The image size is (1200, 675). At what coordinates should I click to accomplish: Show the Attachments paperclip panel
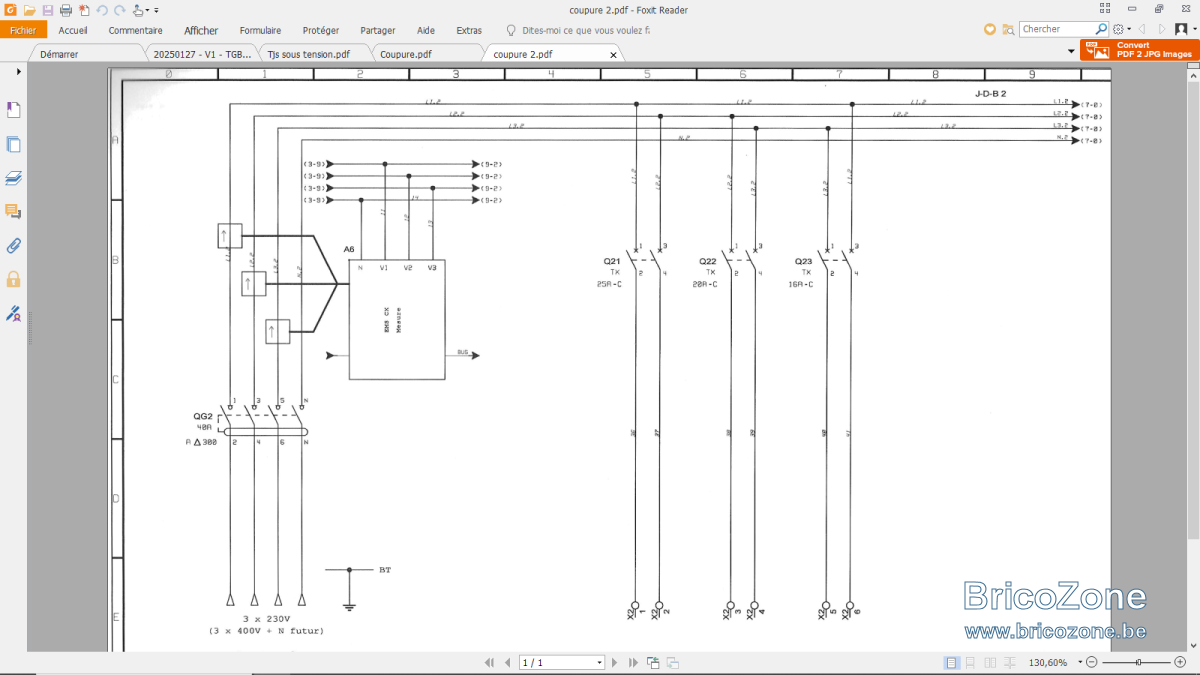click(x=13, y=246)
